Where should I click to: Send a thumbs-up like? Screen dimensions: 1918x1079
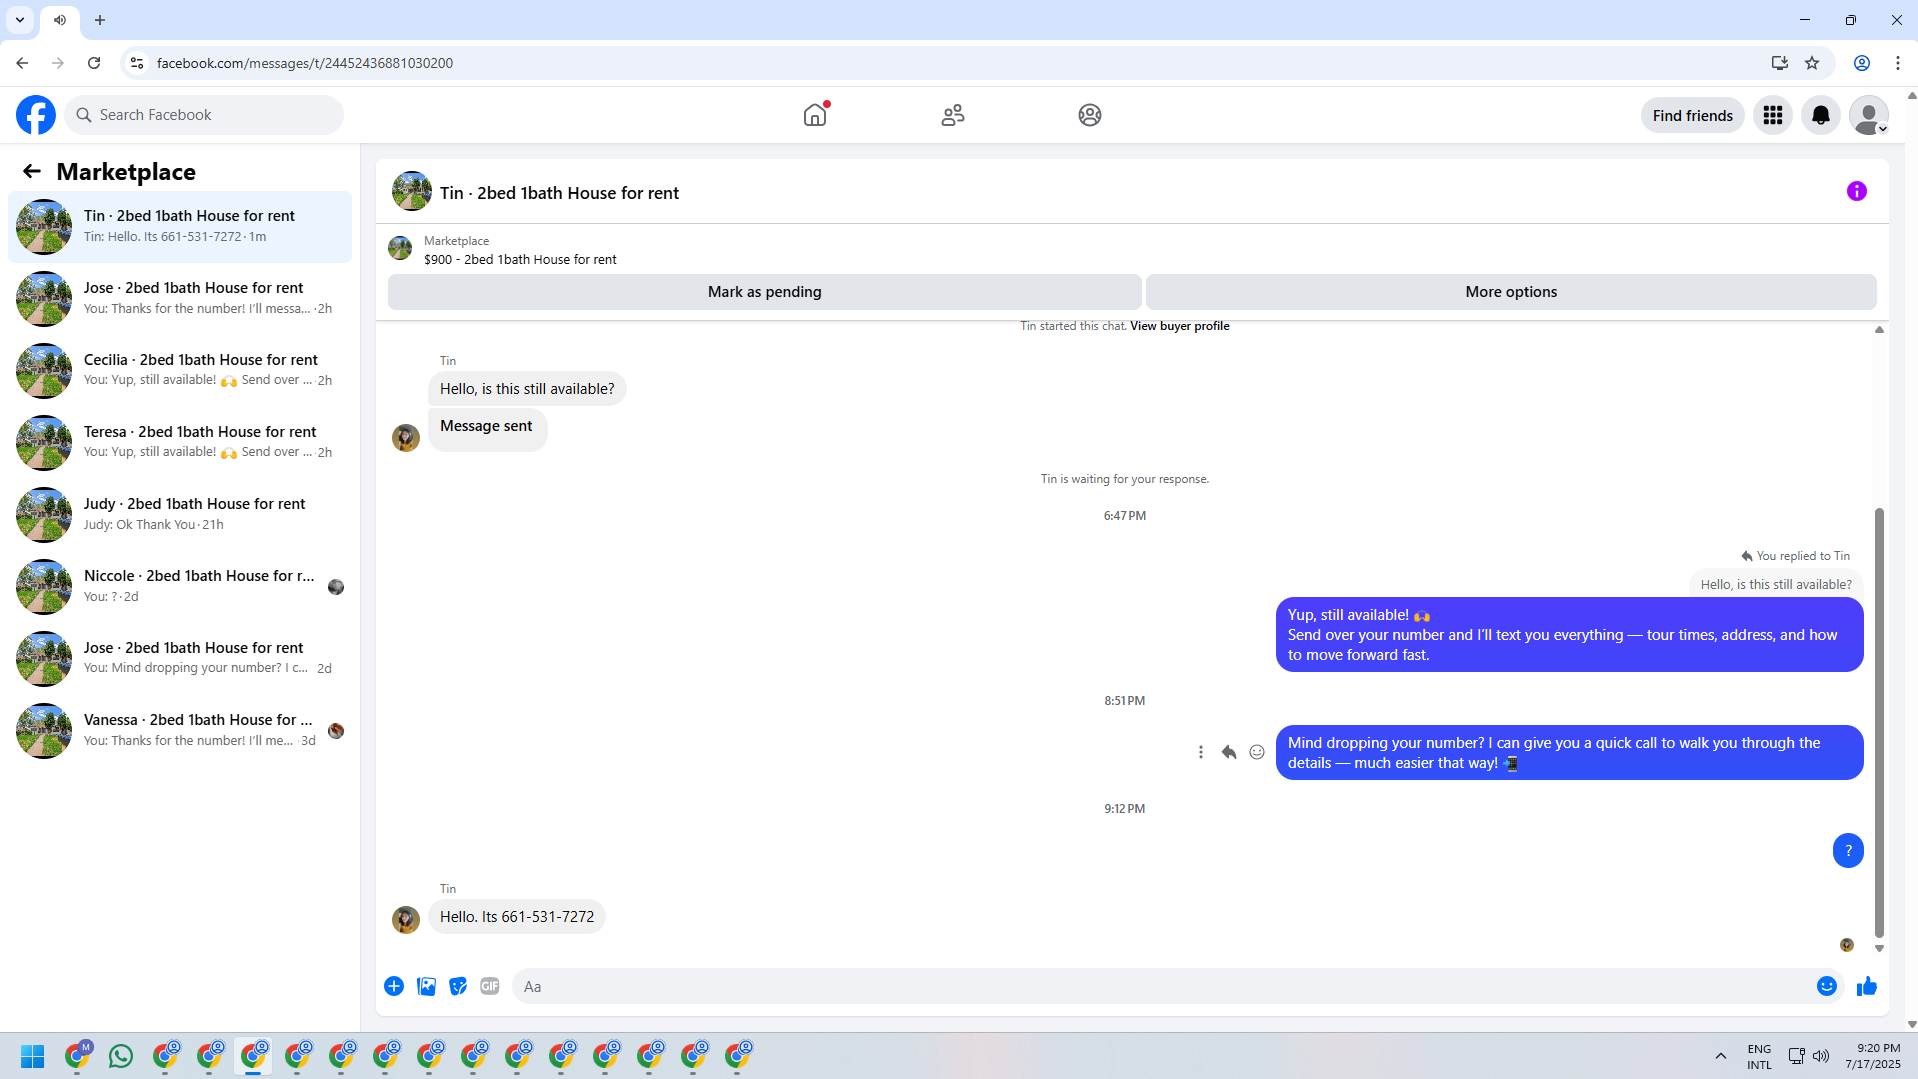click(1867, 986)
